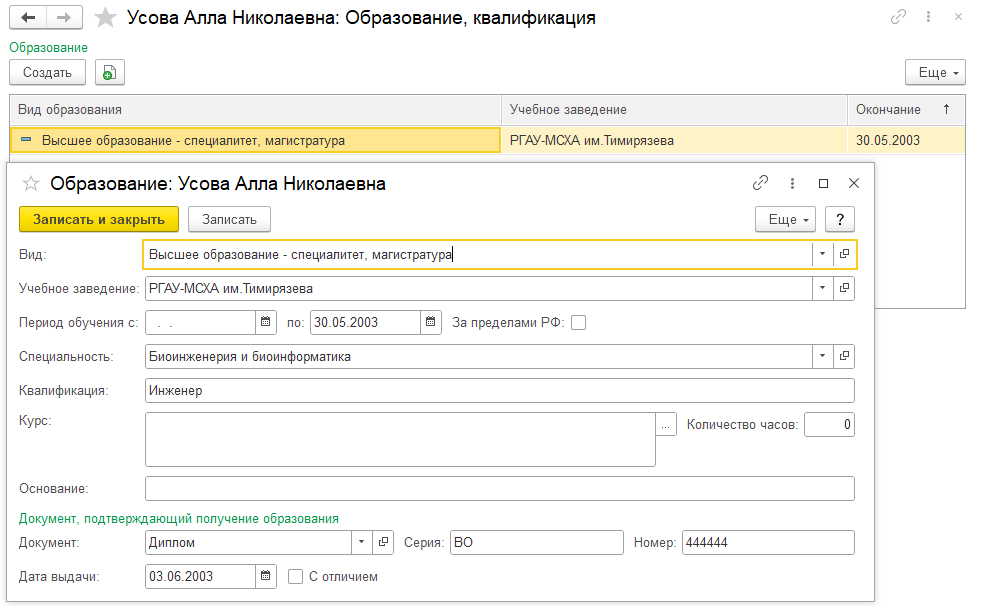Expand the Специальность dropdown list

pyautogui.click(x=822, y=356)
